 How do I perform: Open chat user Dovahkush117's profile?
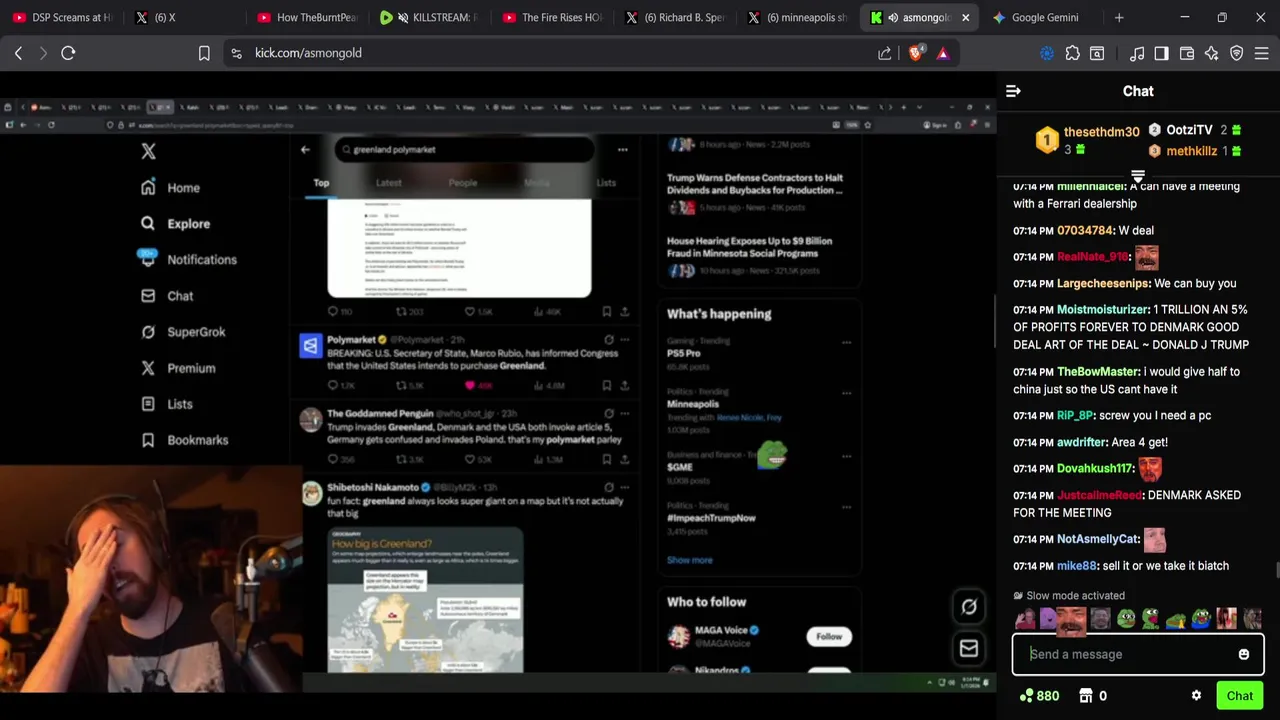pyautogui.click(x=1094, y=469)
